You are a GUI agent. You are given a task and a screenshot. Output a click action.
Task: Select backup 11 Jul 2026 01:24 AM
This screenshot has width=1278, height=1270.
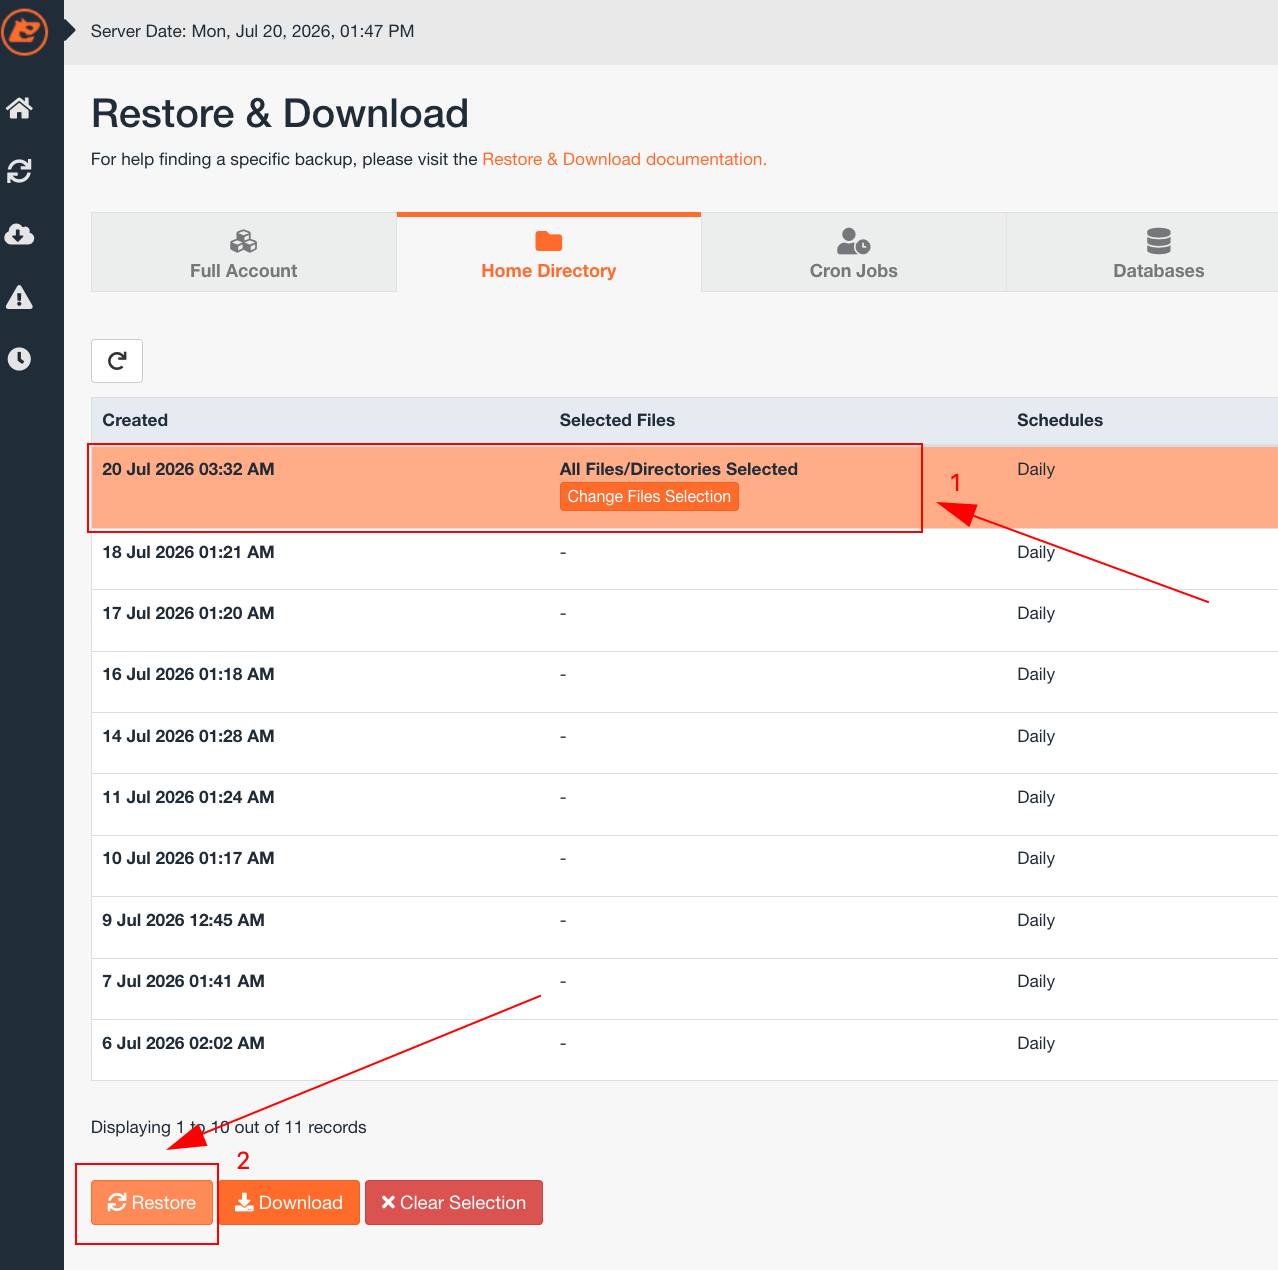684,805
